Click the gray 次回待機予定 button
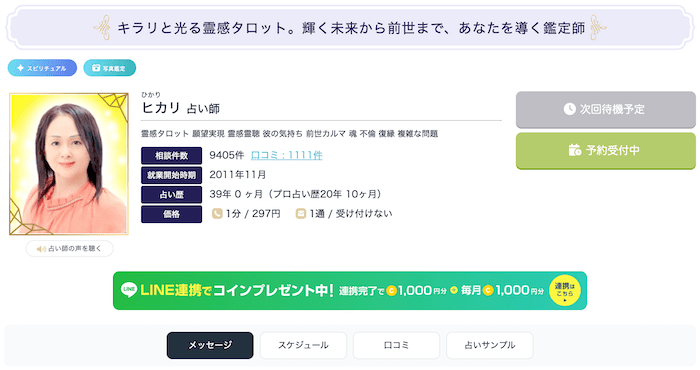 point(606,109)
